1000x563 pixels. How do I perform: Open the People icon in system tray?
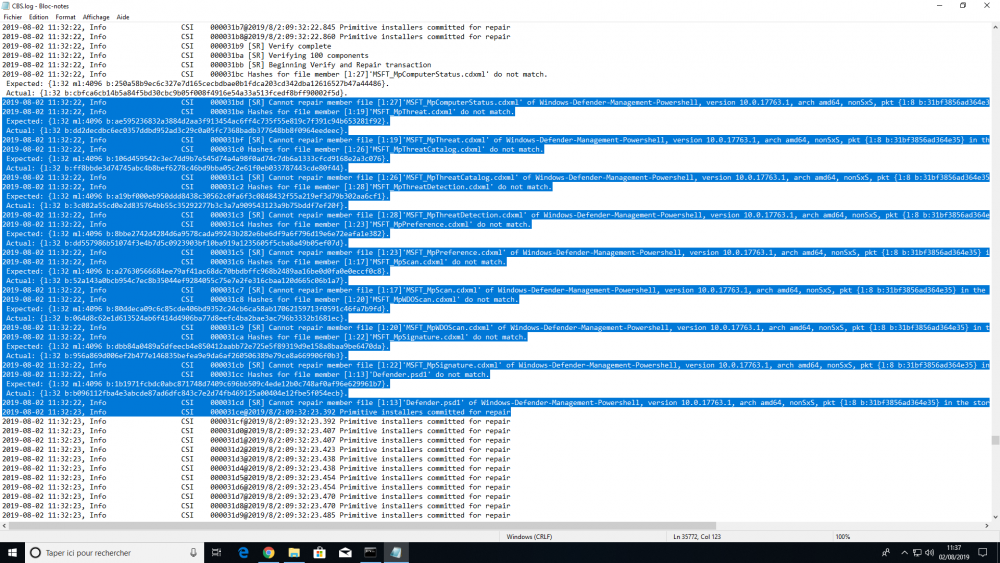point(886,553)
